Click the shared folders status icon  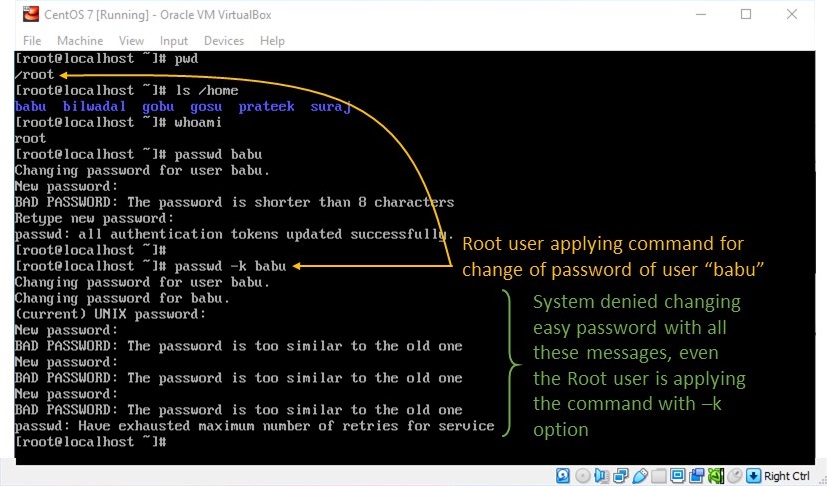(659, 476)
